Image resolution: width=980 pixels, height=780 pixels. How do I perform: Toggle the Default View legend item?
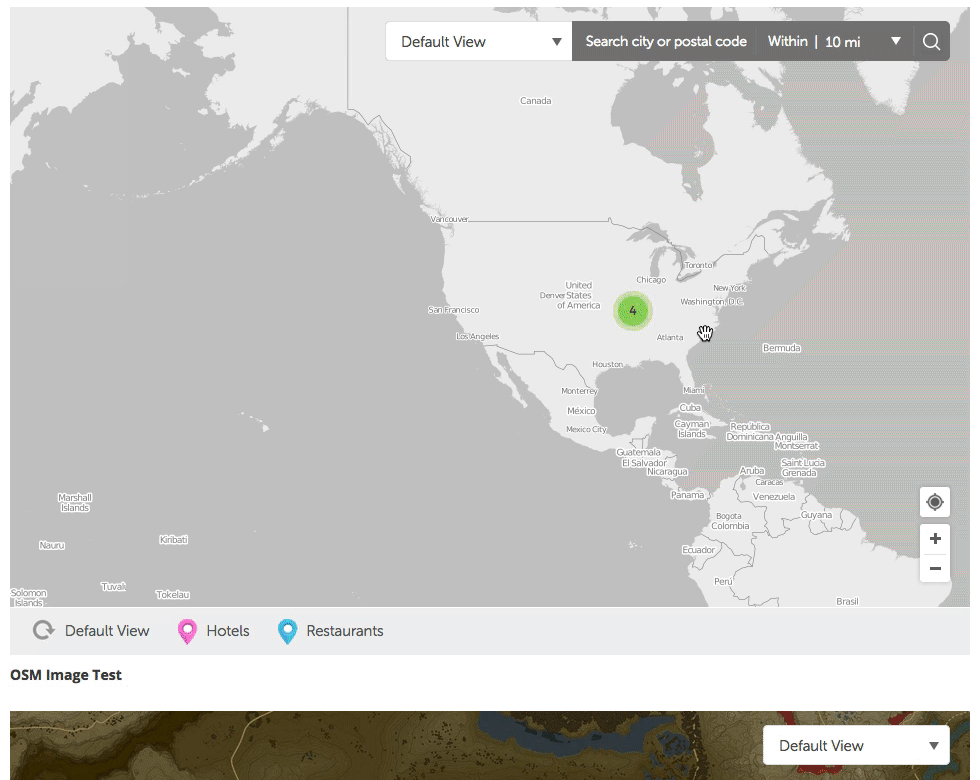[x=107, y=631]
